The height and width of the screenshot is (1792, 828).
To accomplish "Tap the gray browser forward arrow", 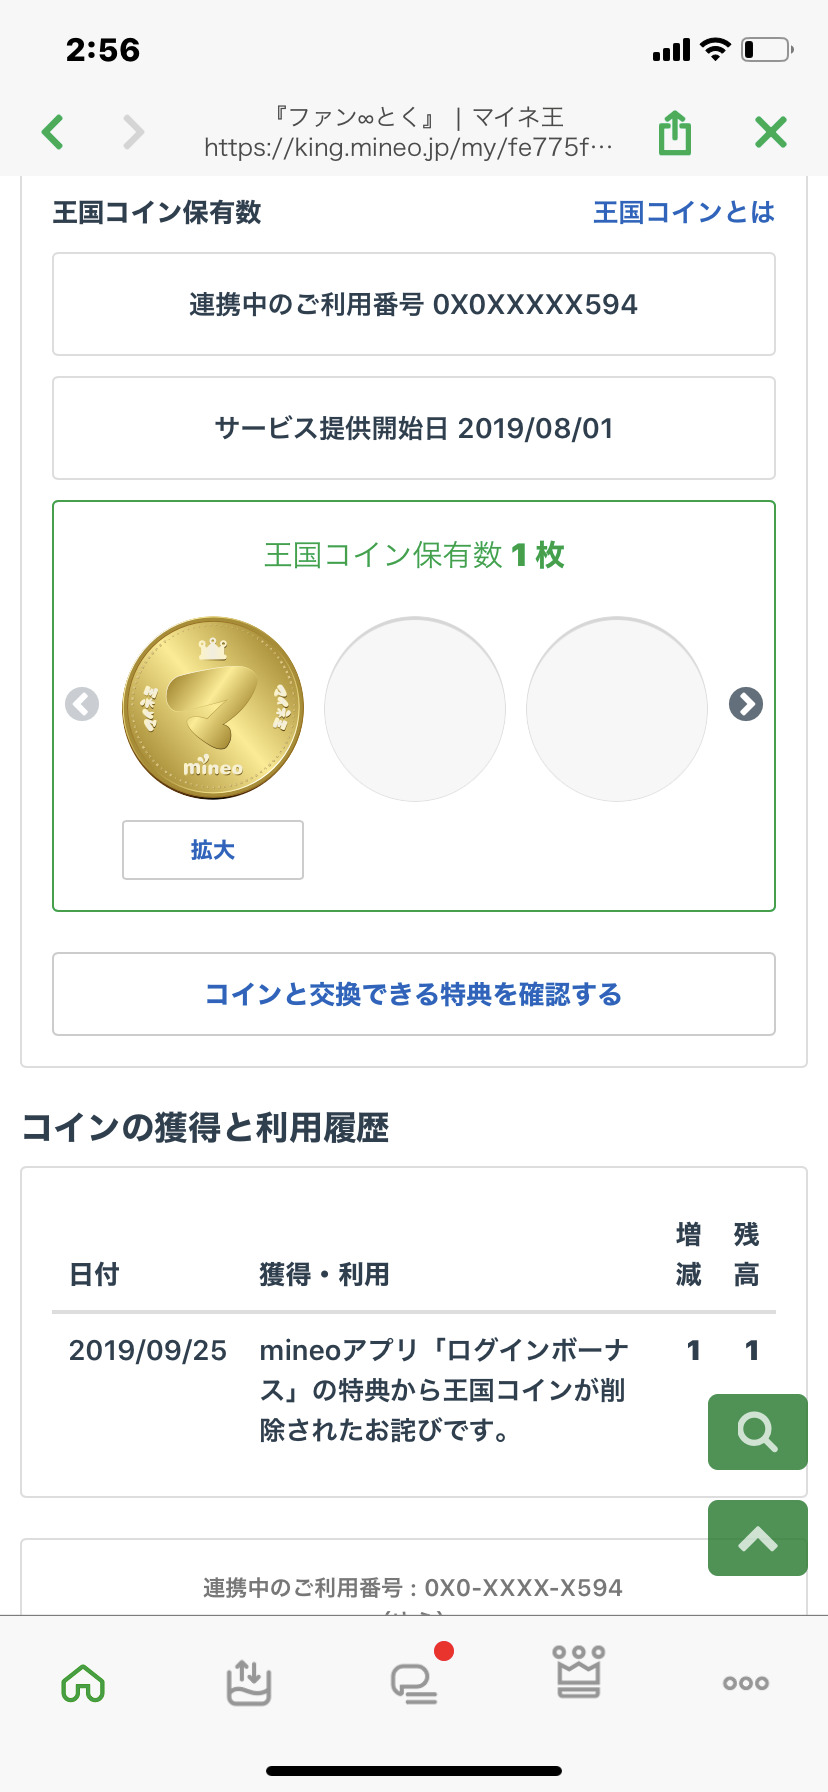I will point(133,132).
